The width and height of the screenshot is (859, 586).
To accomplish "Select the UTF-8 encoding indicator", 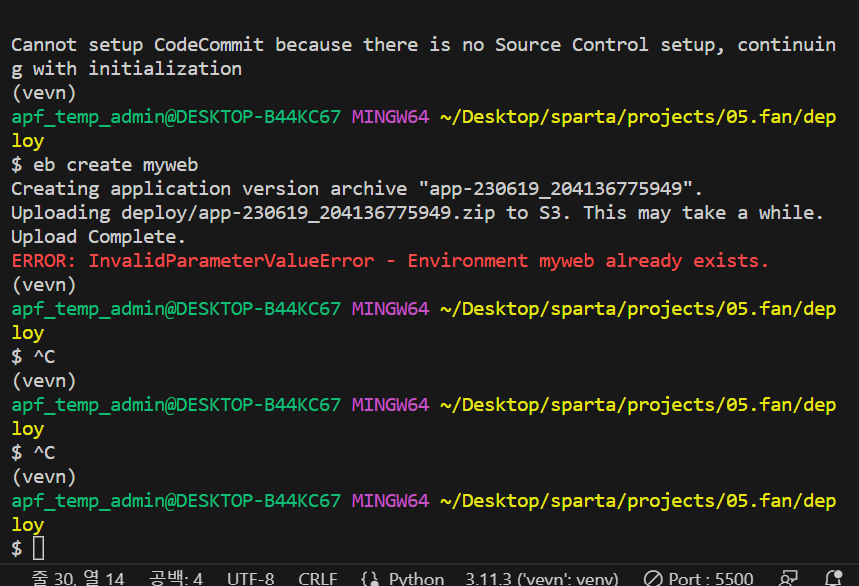I will point(250,578).
